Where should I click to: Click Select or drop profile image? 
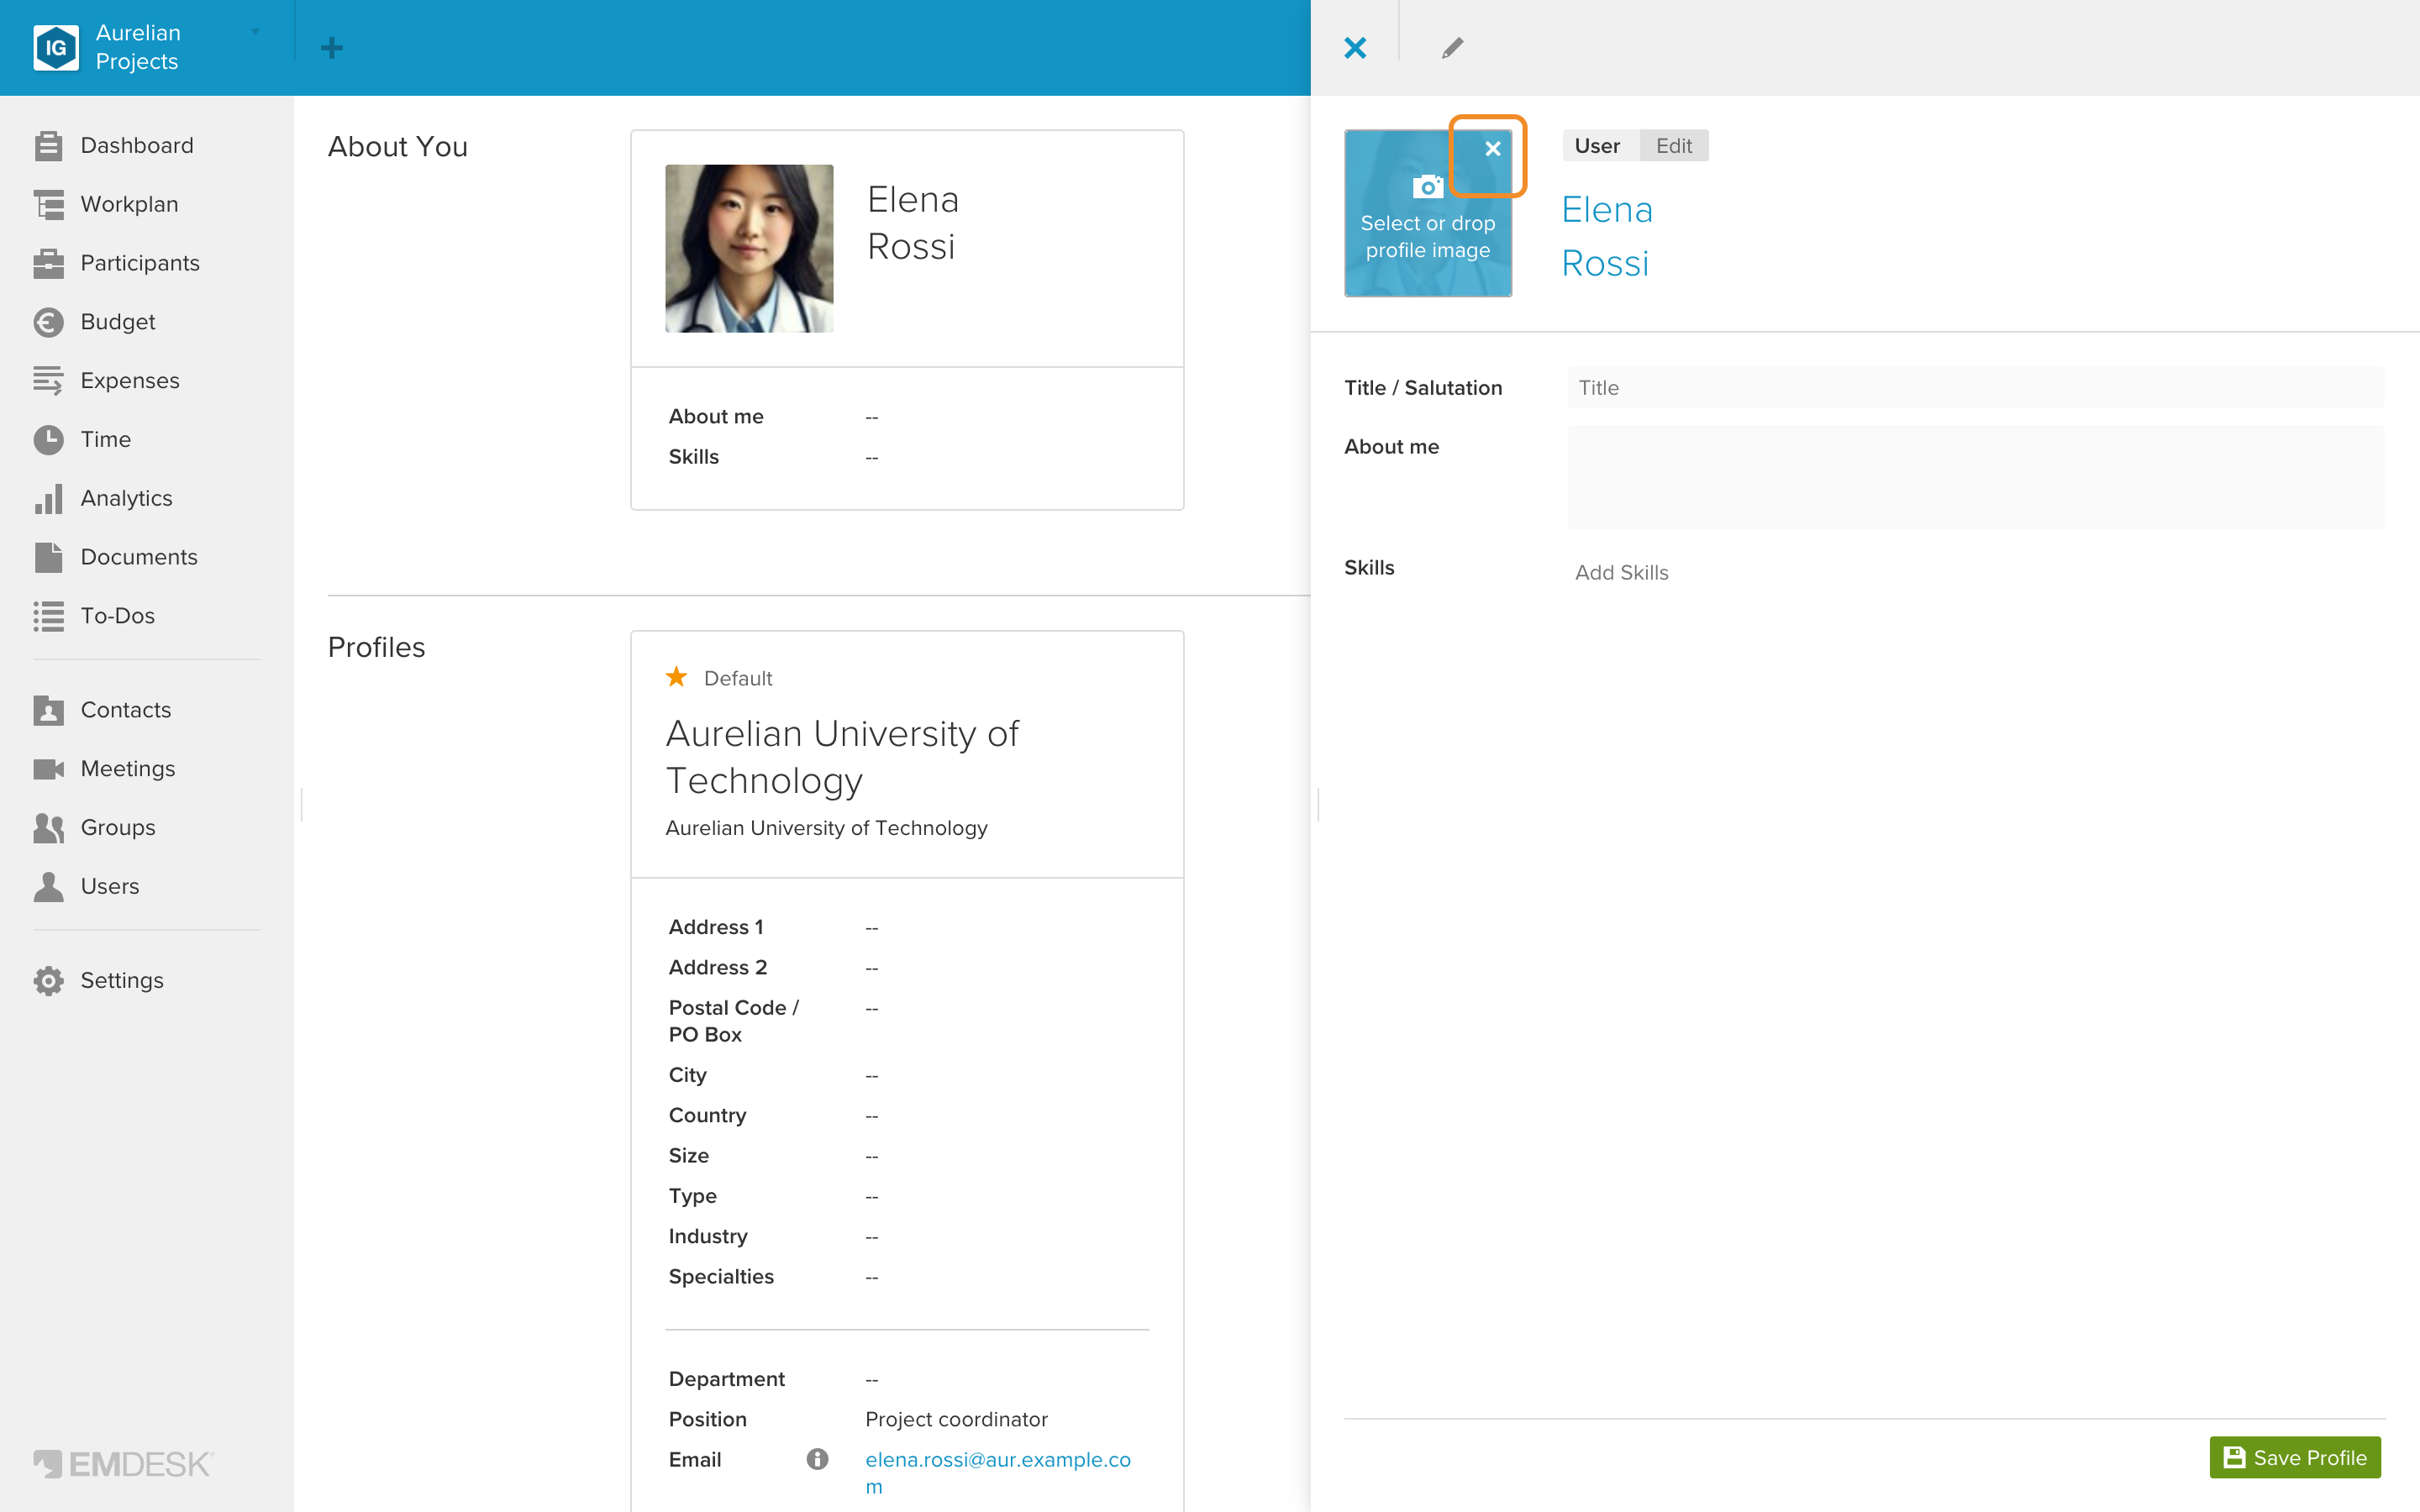[x=1427, y=237]
